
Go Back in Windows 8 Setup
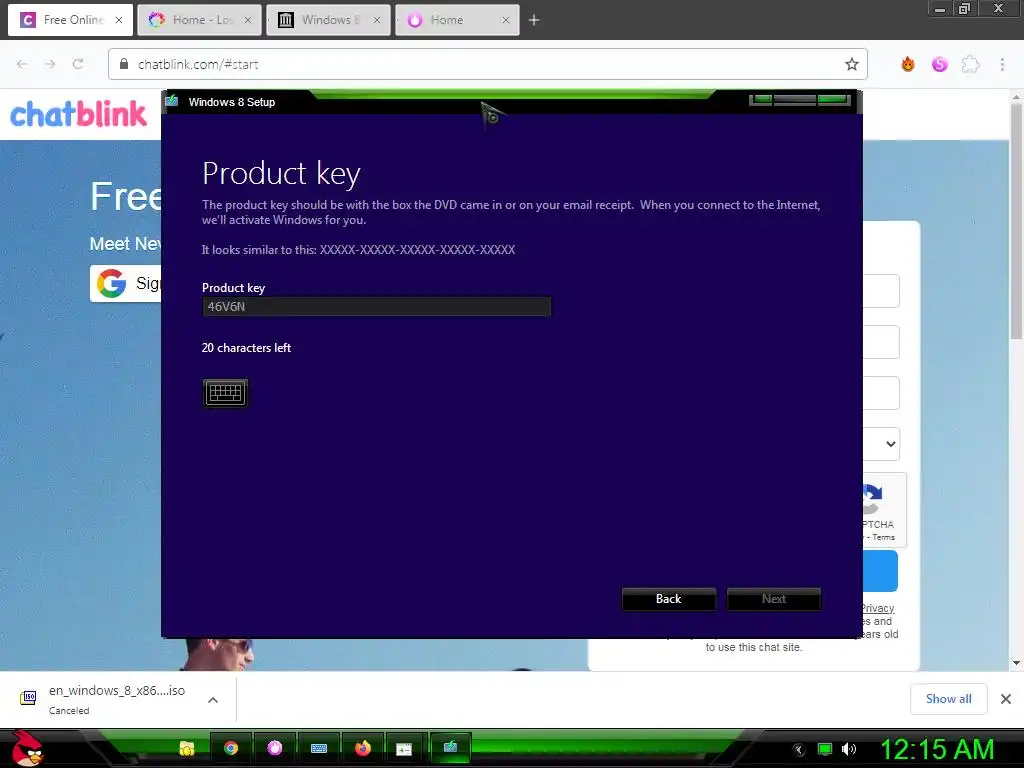pos(669,599)
